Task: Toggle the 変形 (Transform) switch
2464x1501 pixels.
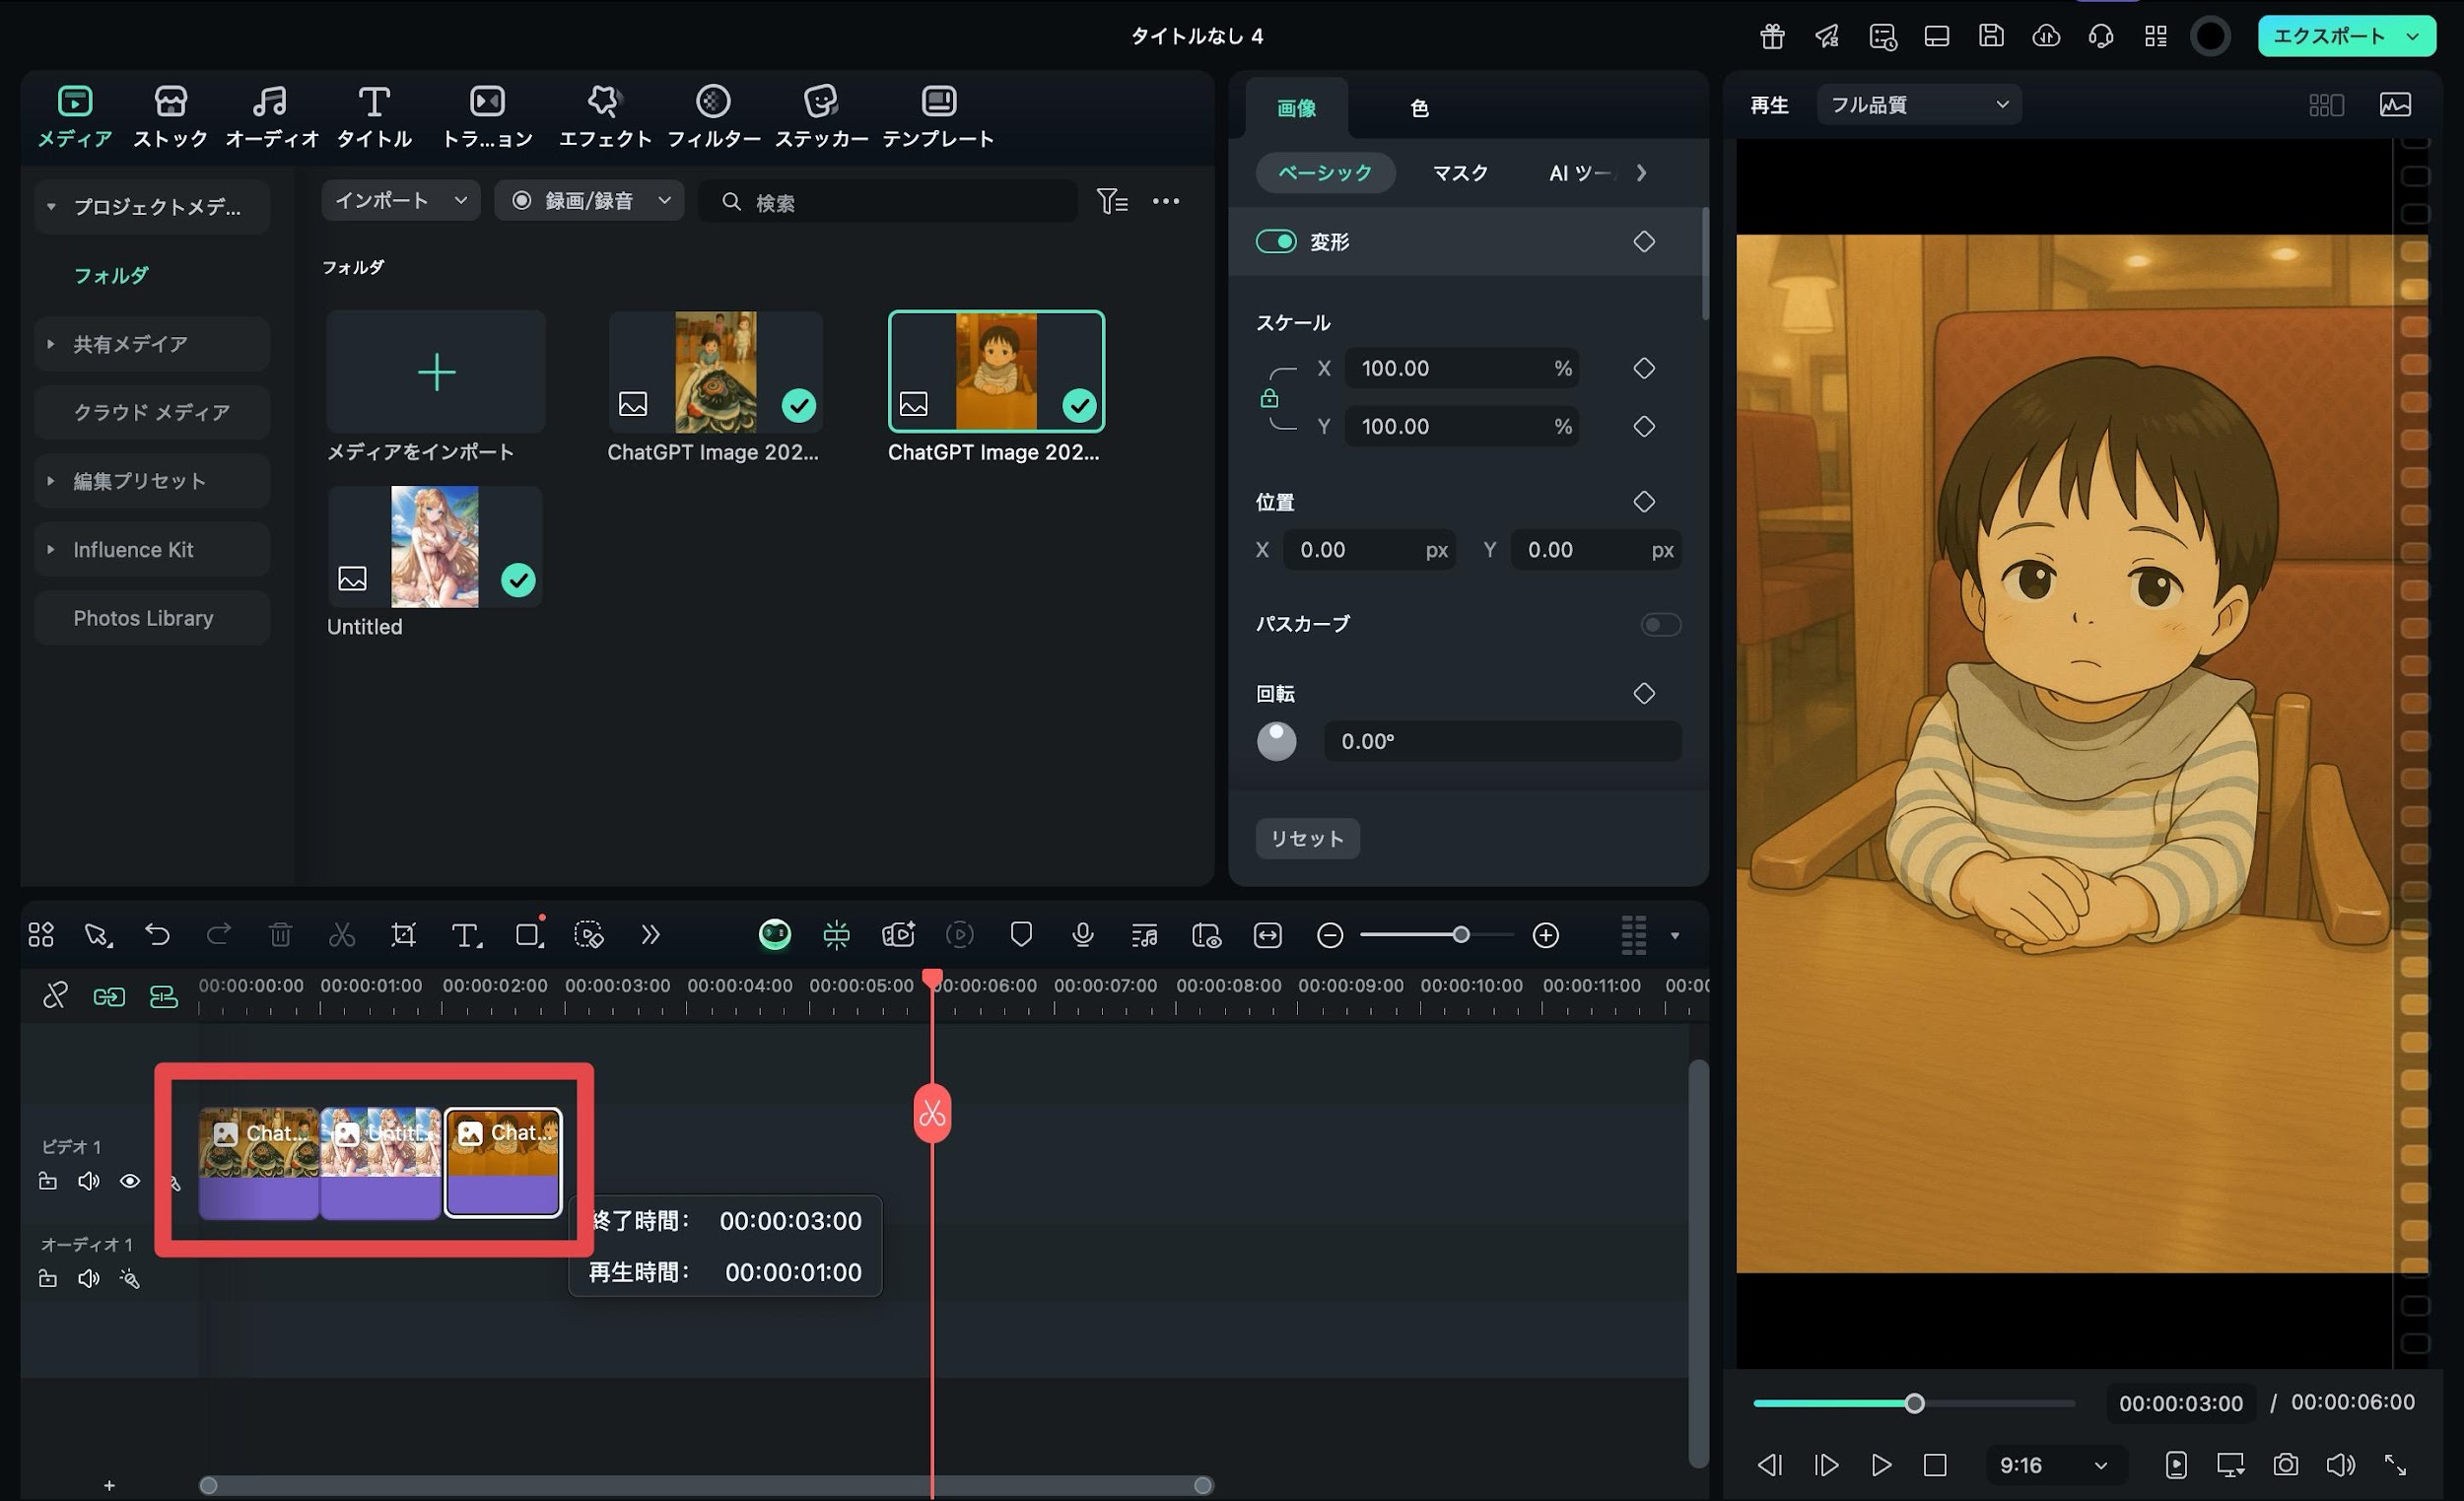Action: (x=1276, y=241)
